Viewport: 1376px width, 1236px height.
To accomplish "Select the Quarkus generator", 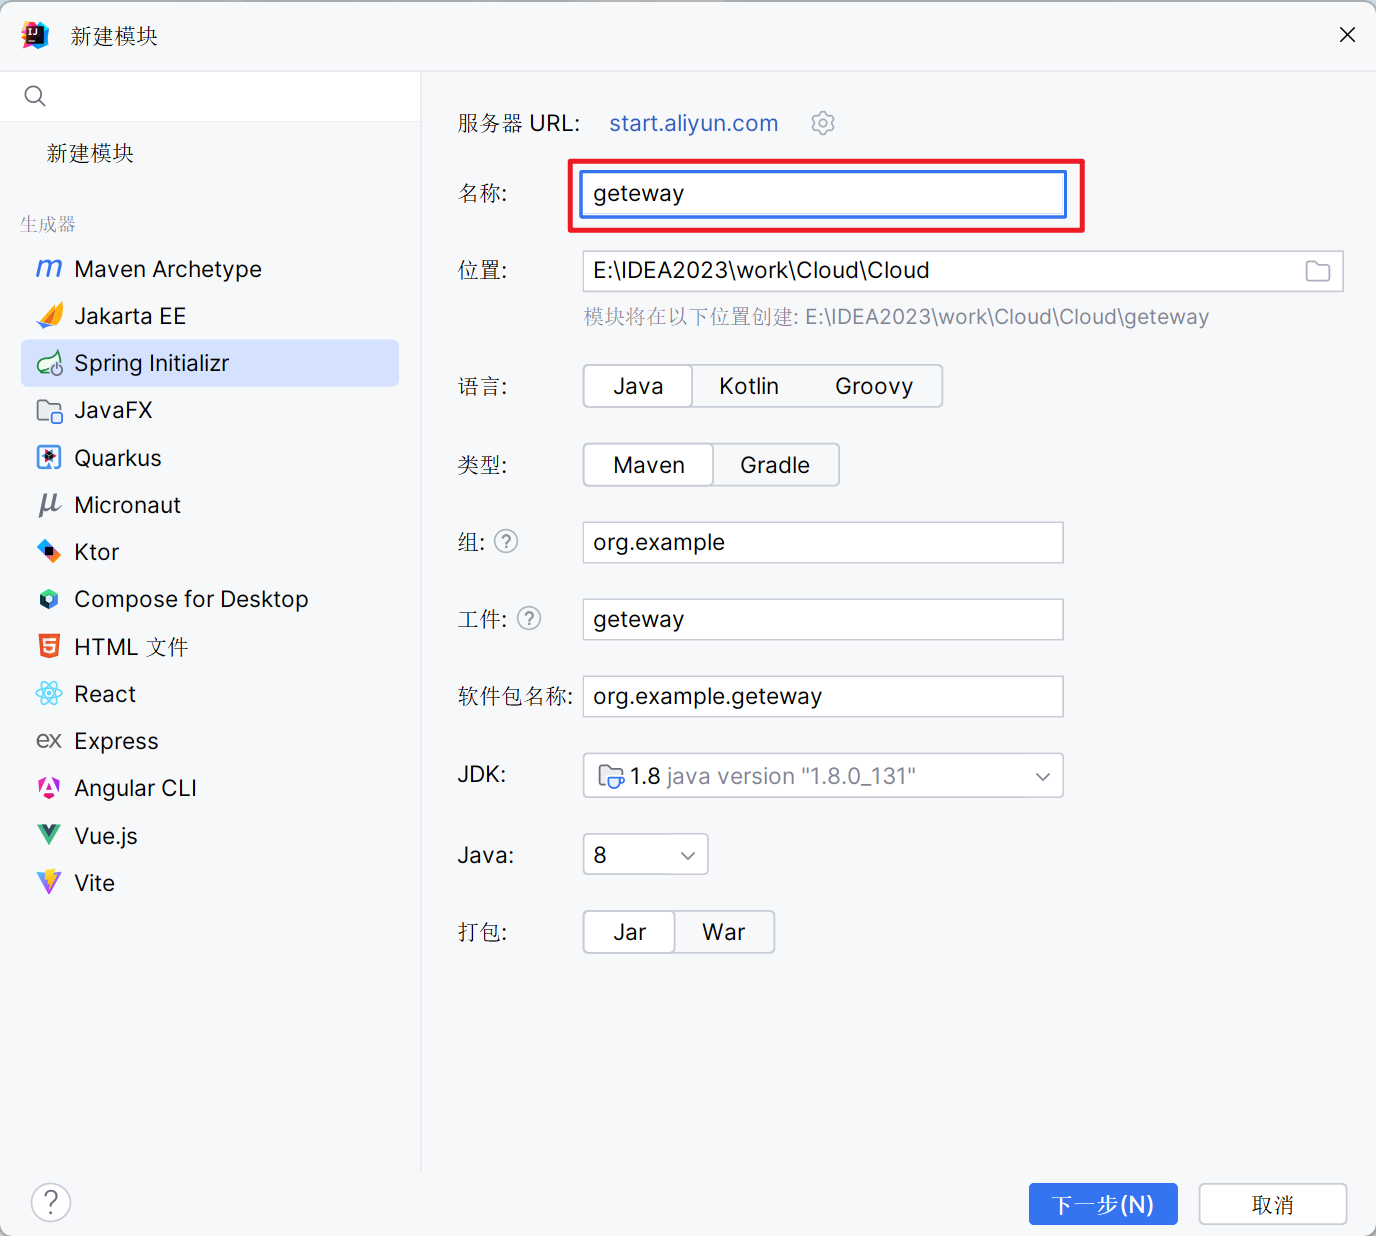I will coord(210,457).
